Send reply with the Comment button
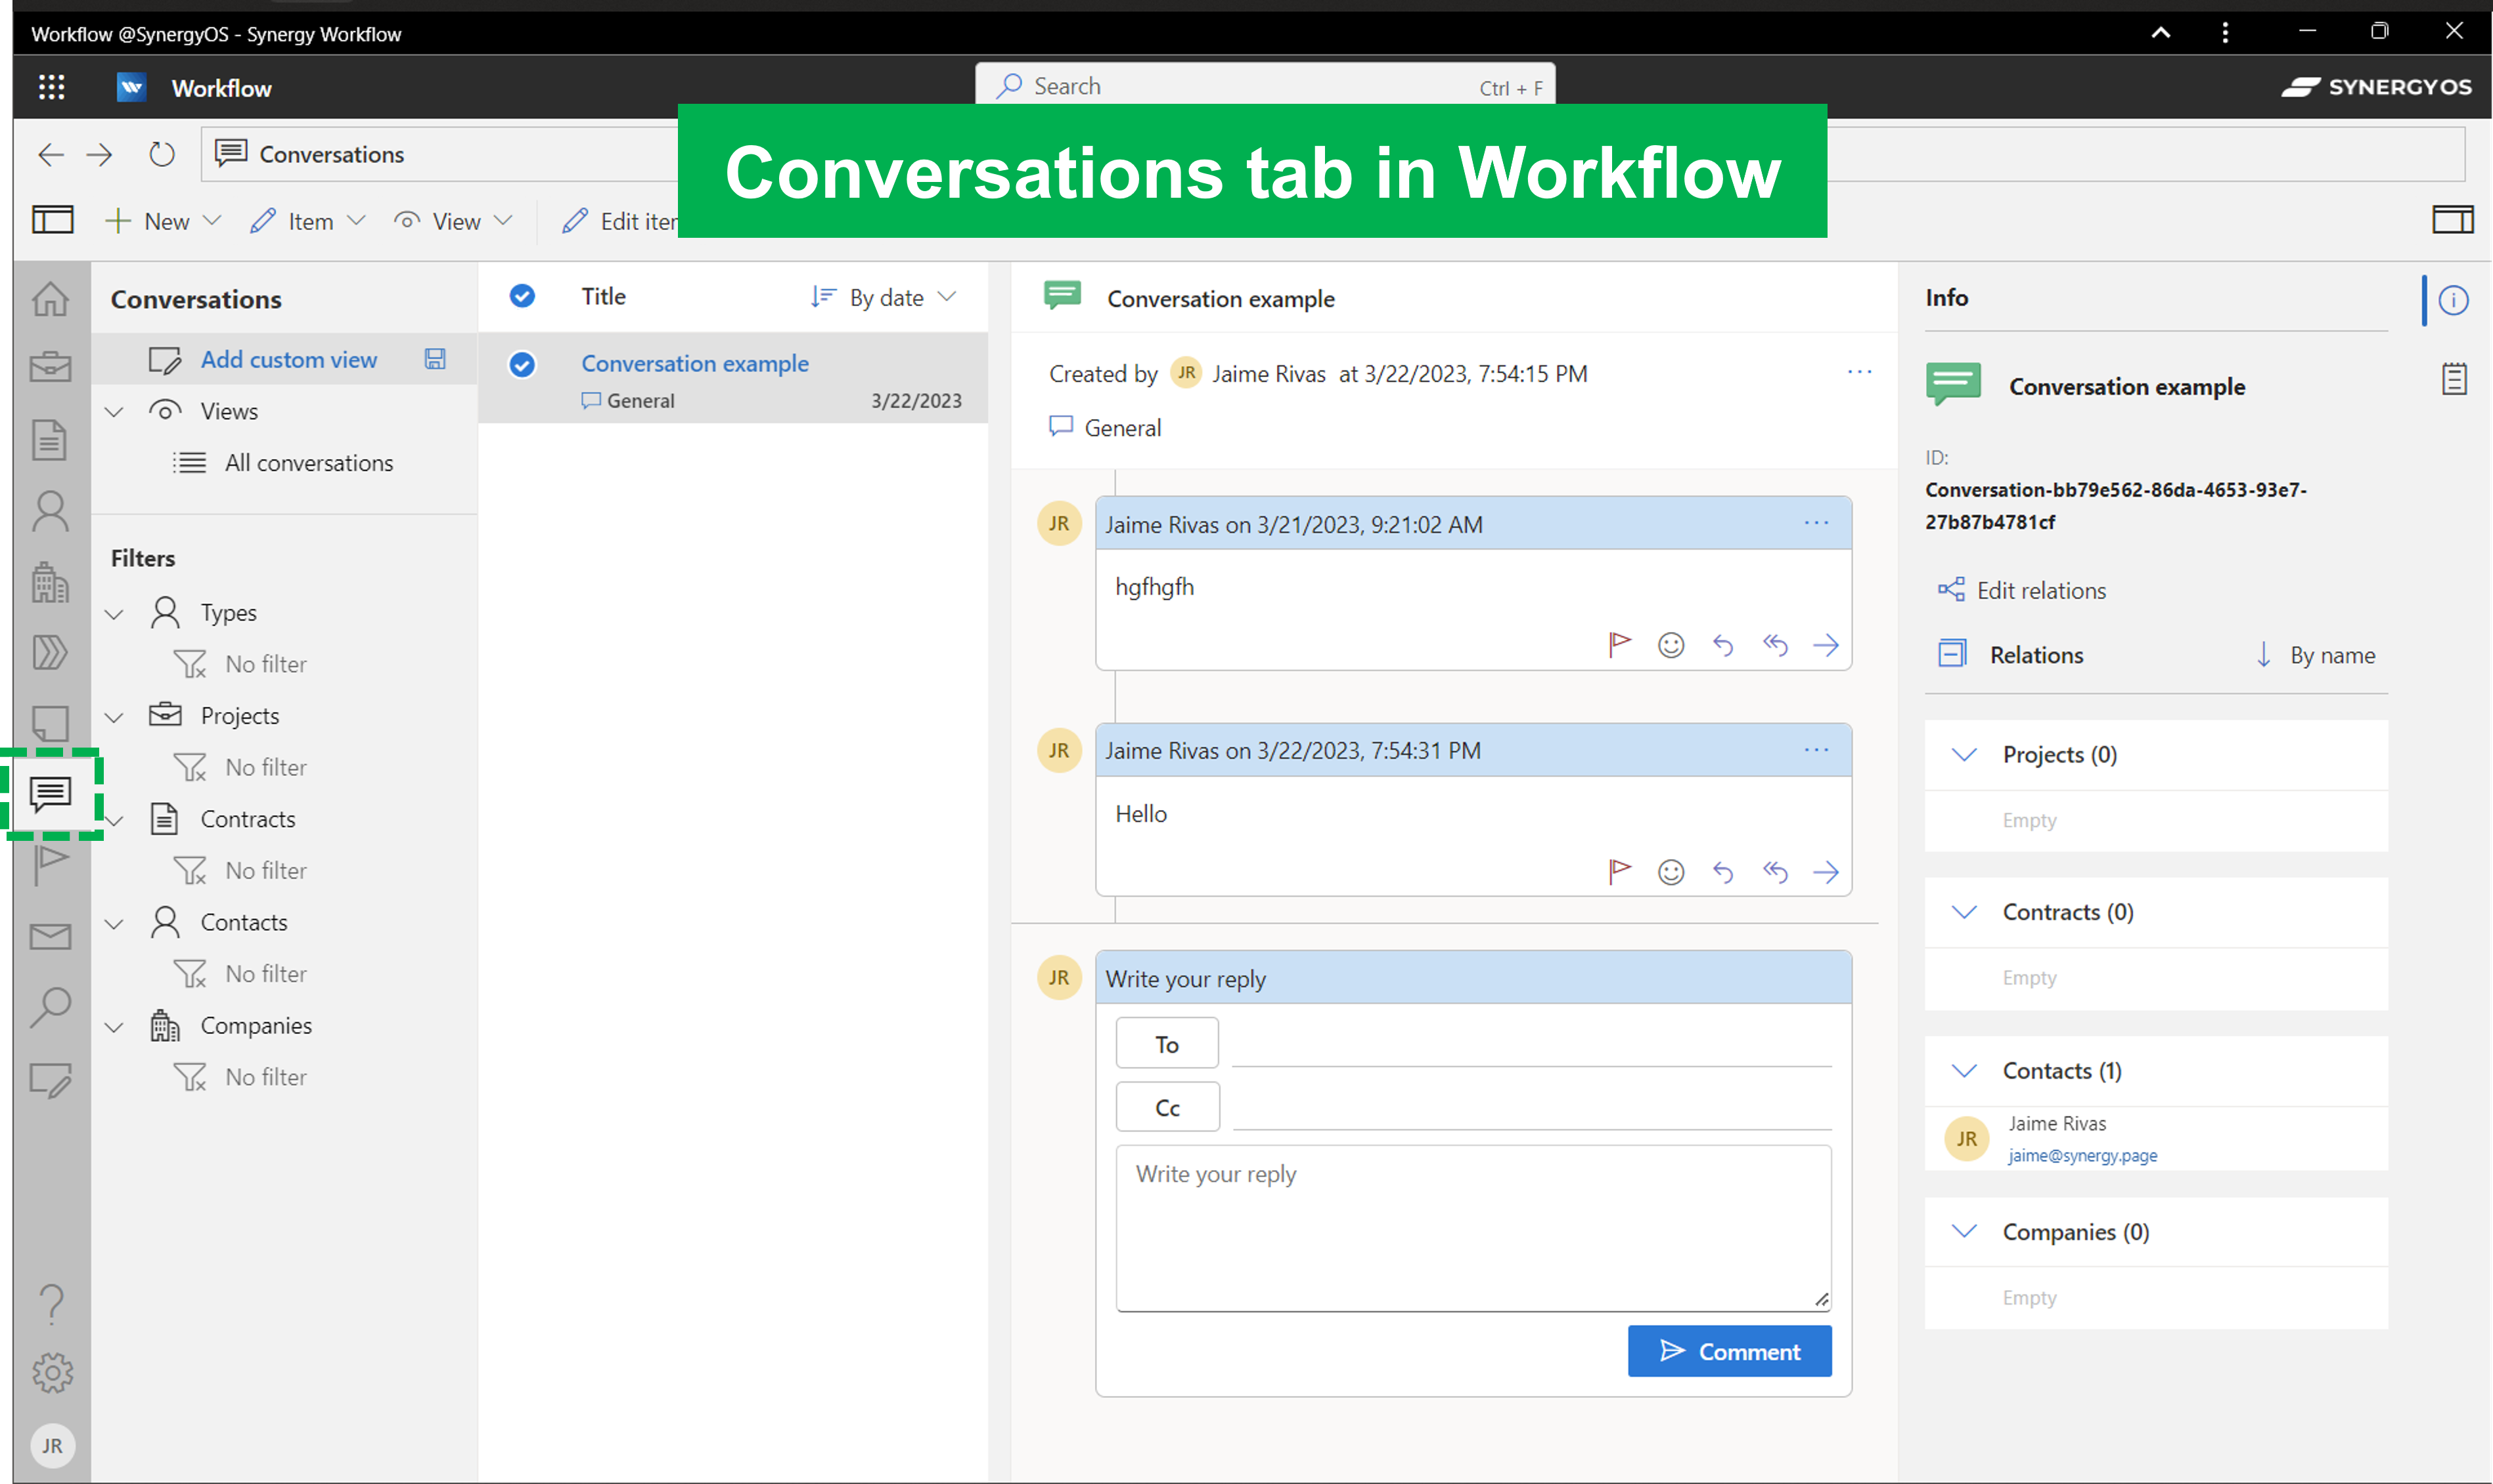 (1729, 1351)
